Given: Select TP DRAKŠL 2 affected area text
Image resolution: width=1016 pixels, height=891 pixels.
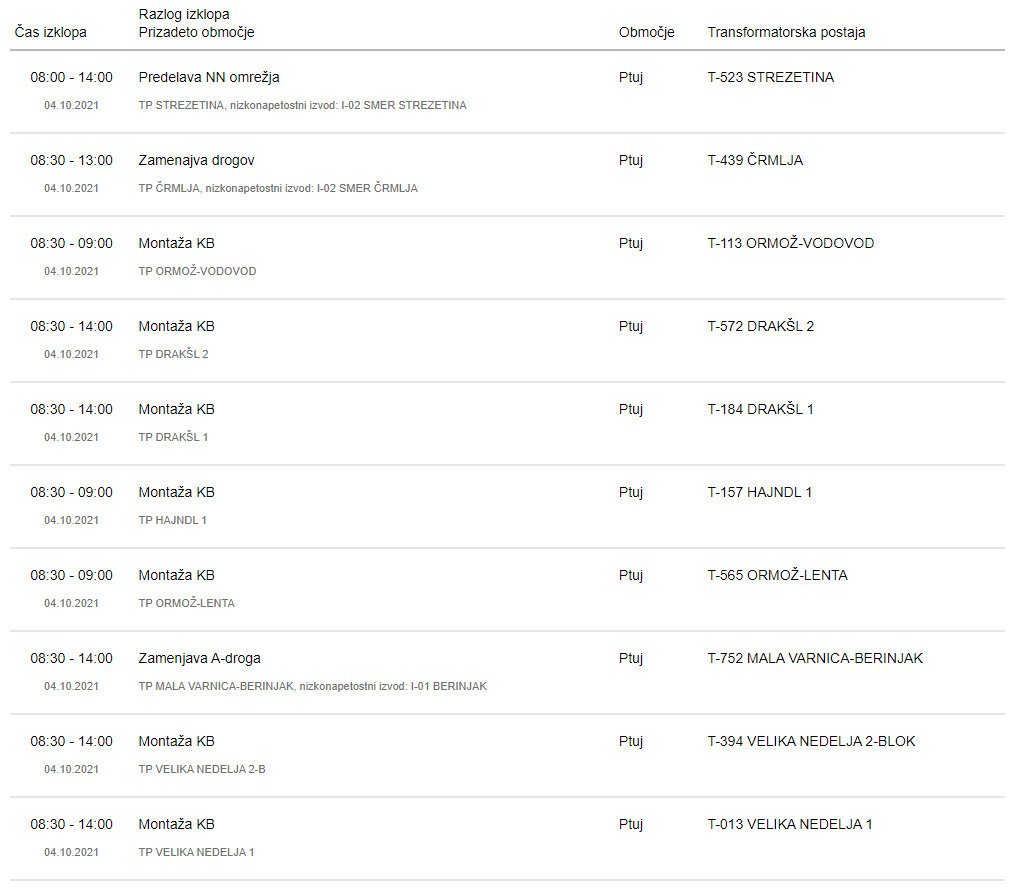Looking at the screenshot, I should pos(174,354).
